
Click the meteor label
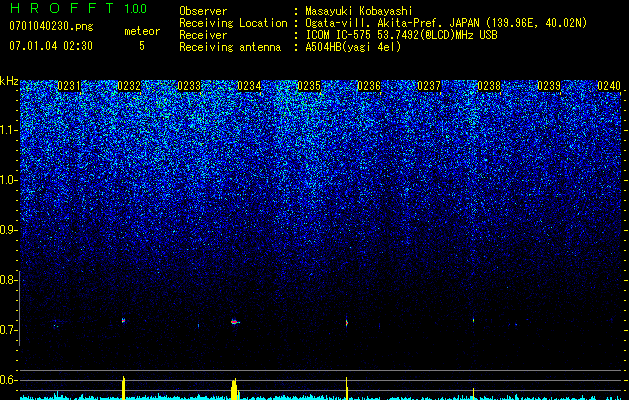[142, 31]
